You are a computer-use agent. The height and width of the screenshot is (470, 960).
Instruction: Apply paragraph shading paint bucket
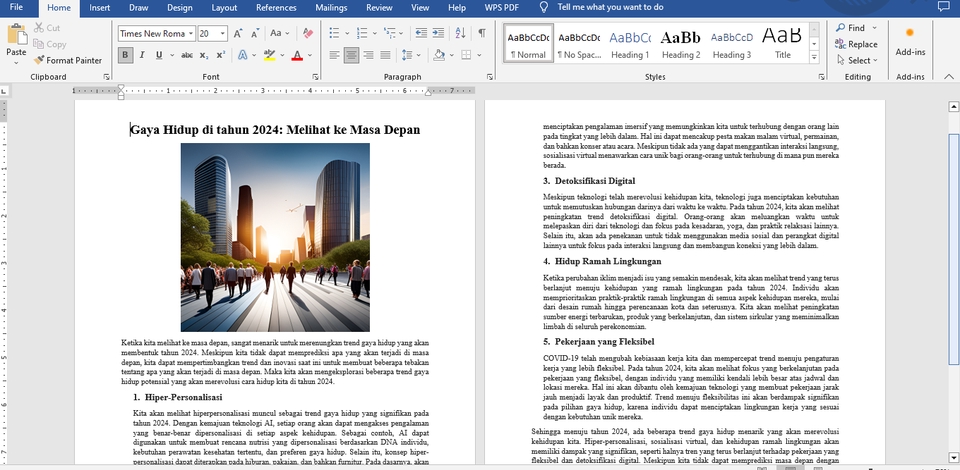439,55
